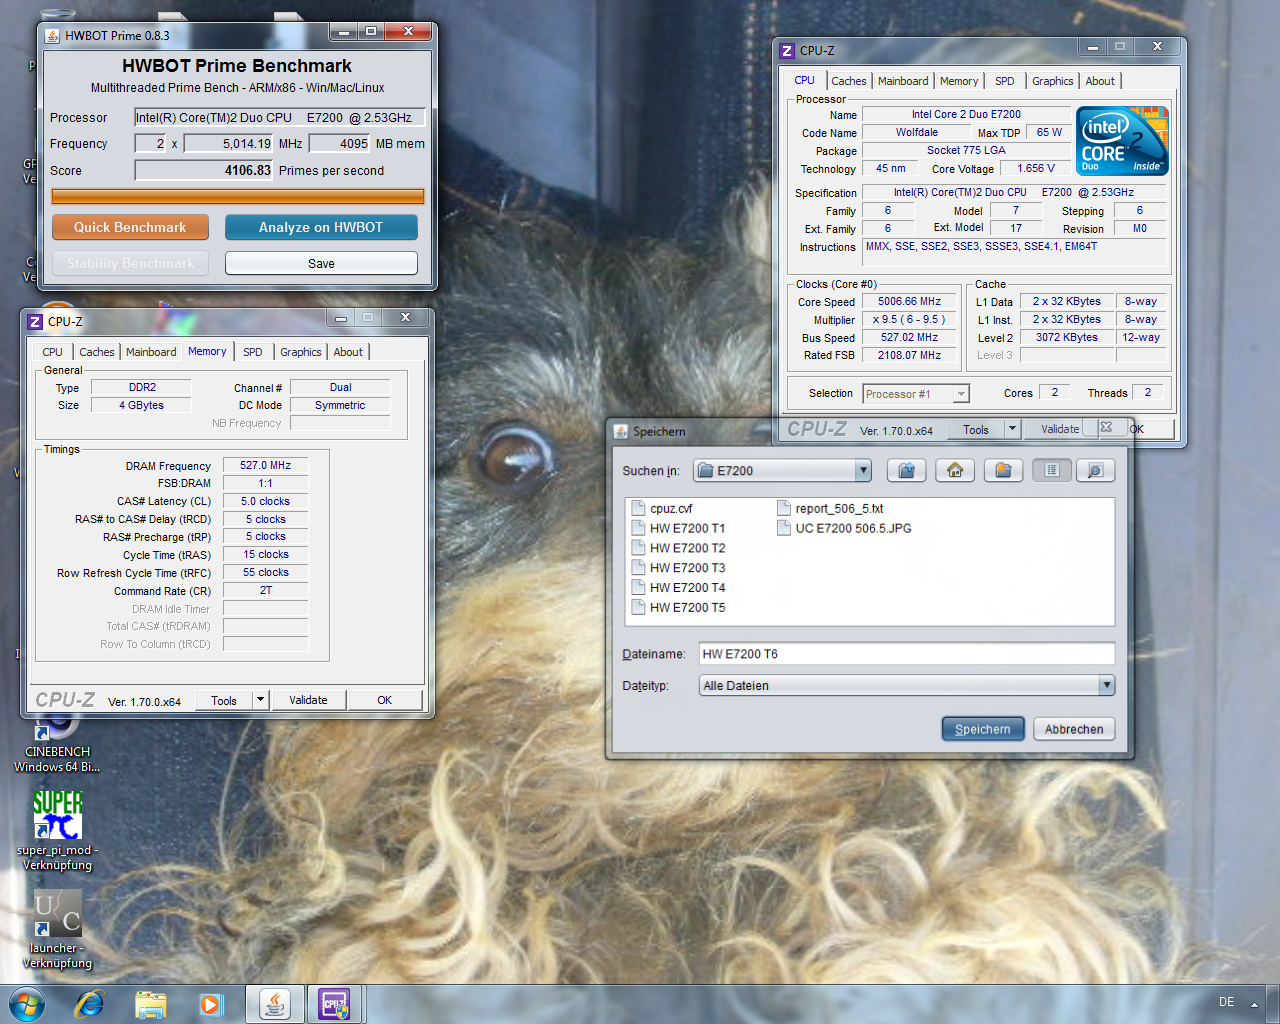
Task: Open the Windows Start menu
Action: point(27,1004)
